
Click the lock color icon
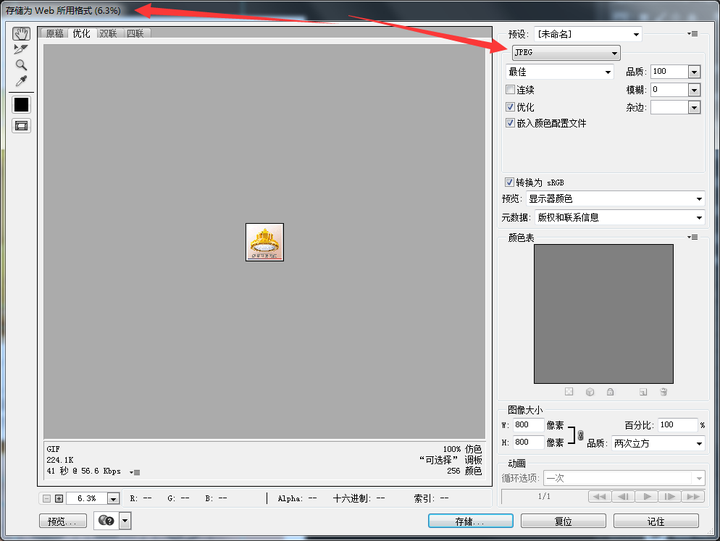click(x=610, y=392)
